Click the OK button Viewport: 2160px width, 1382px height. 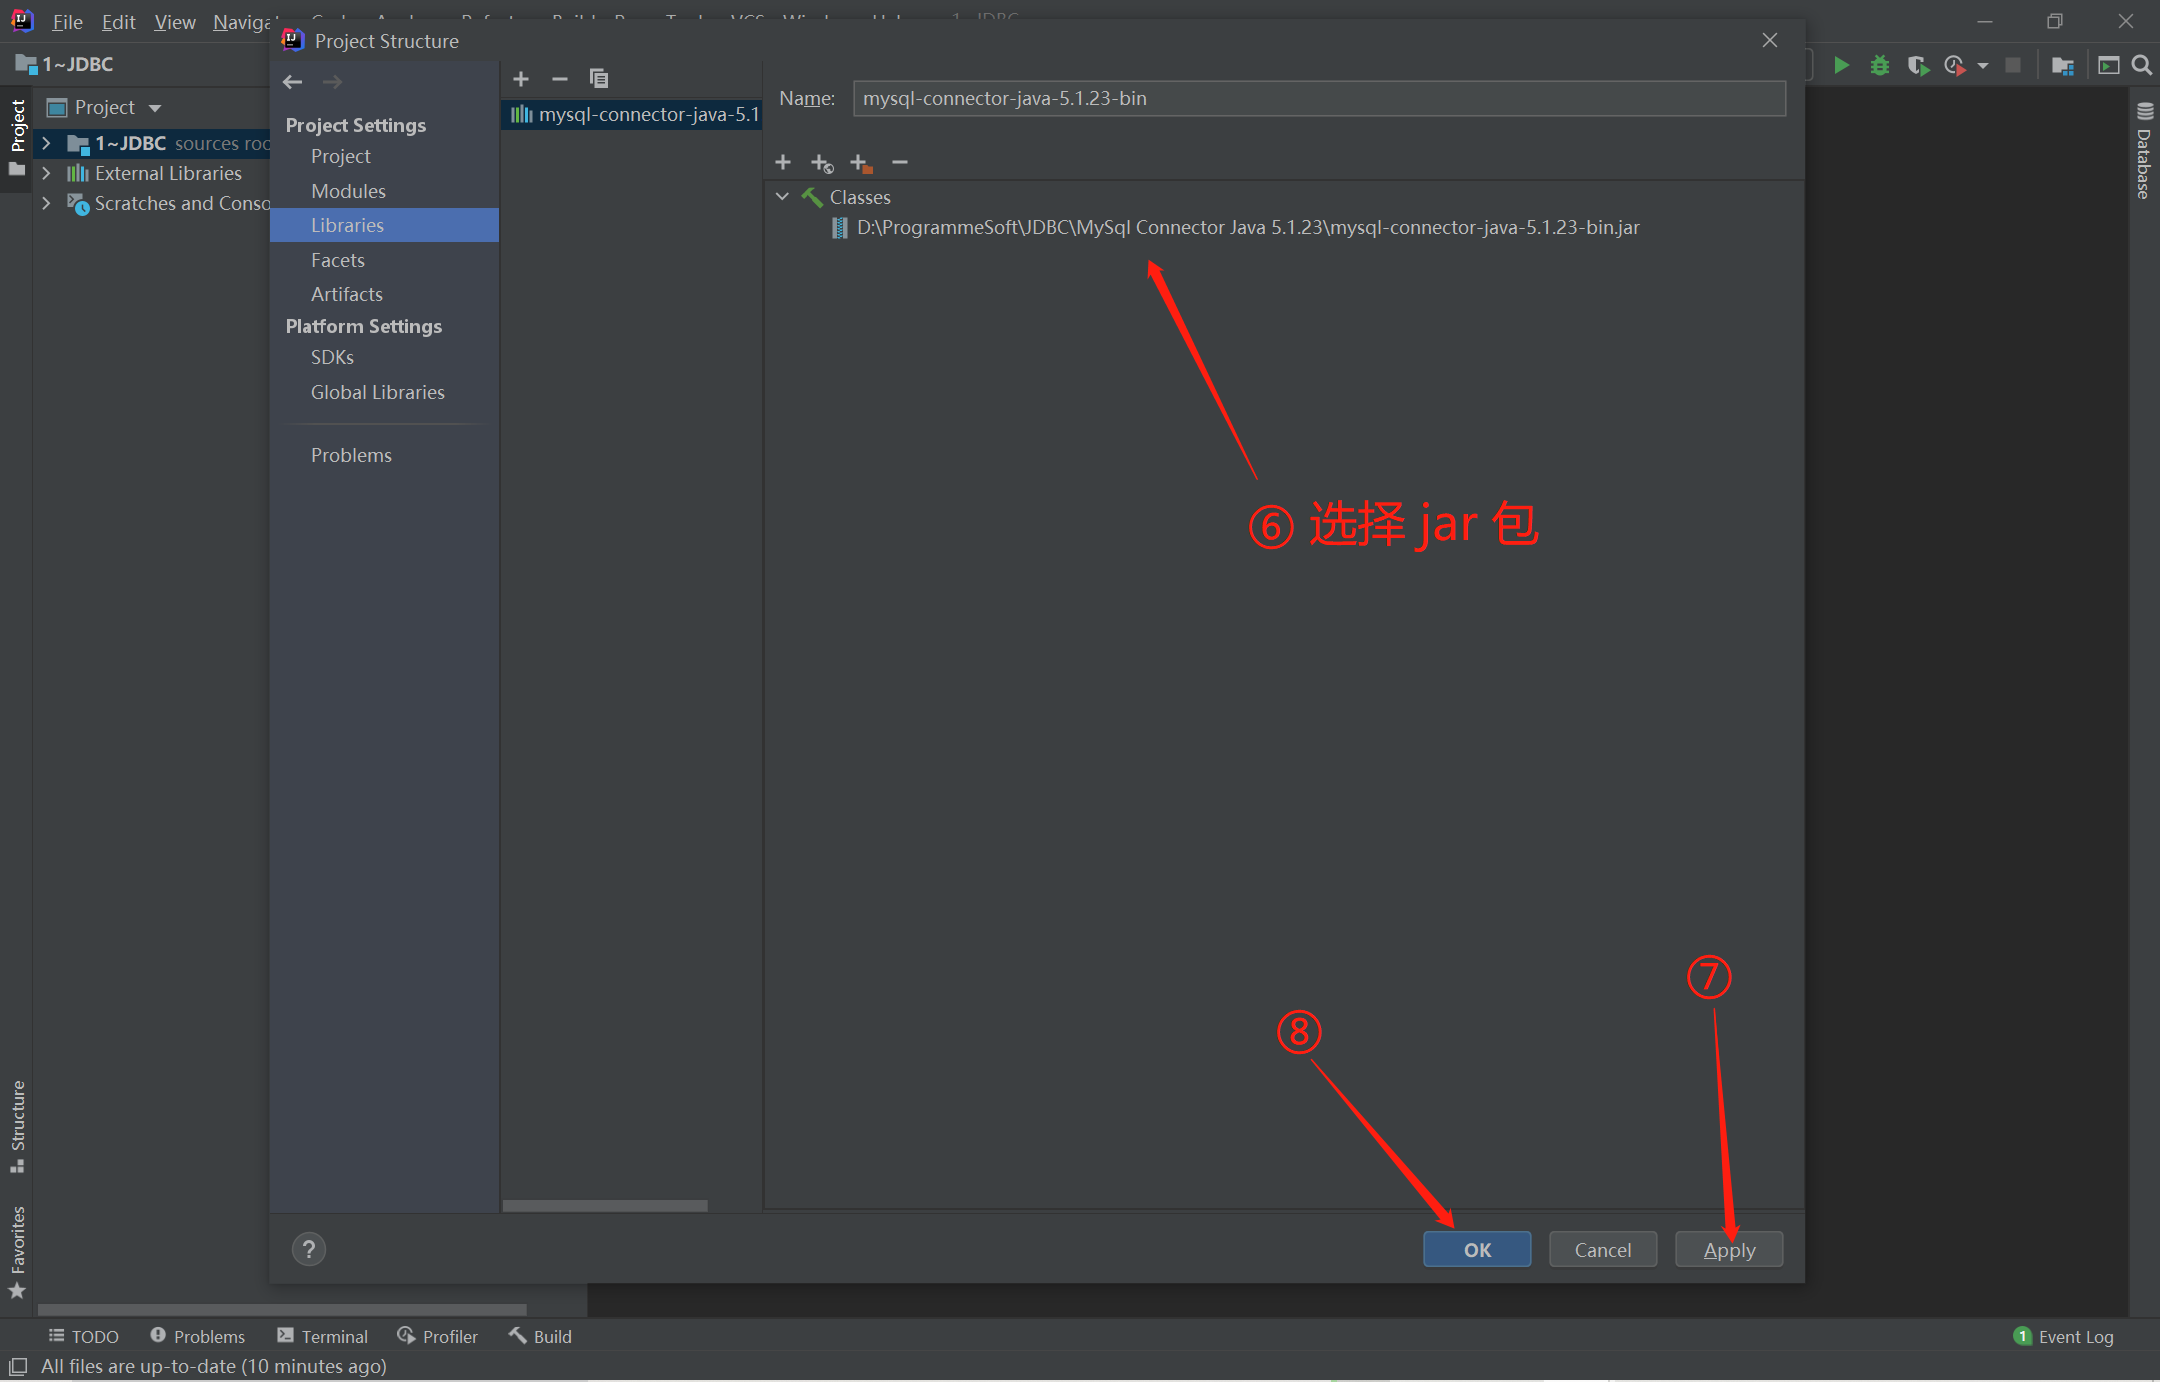(1476, 1249)
